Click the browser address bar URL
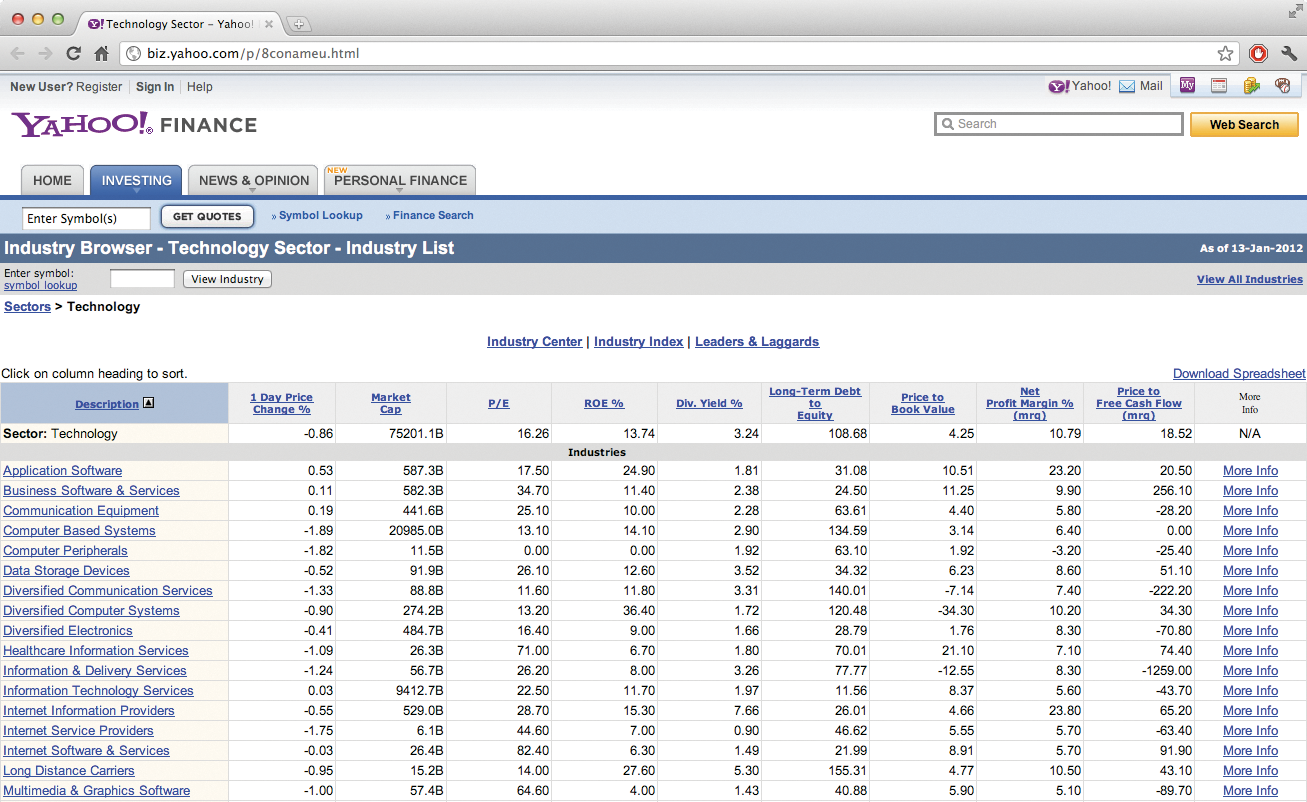Image resolution: width=1307 pixels, height=802 pixels. click(x=253, y=54)
